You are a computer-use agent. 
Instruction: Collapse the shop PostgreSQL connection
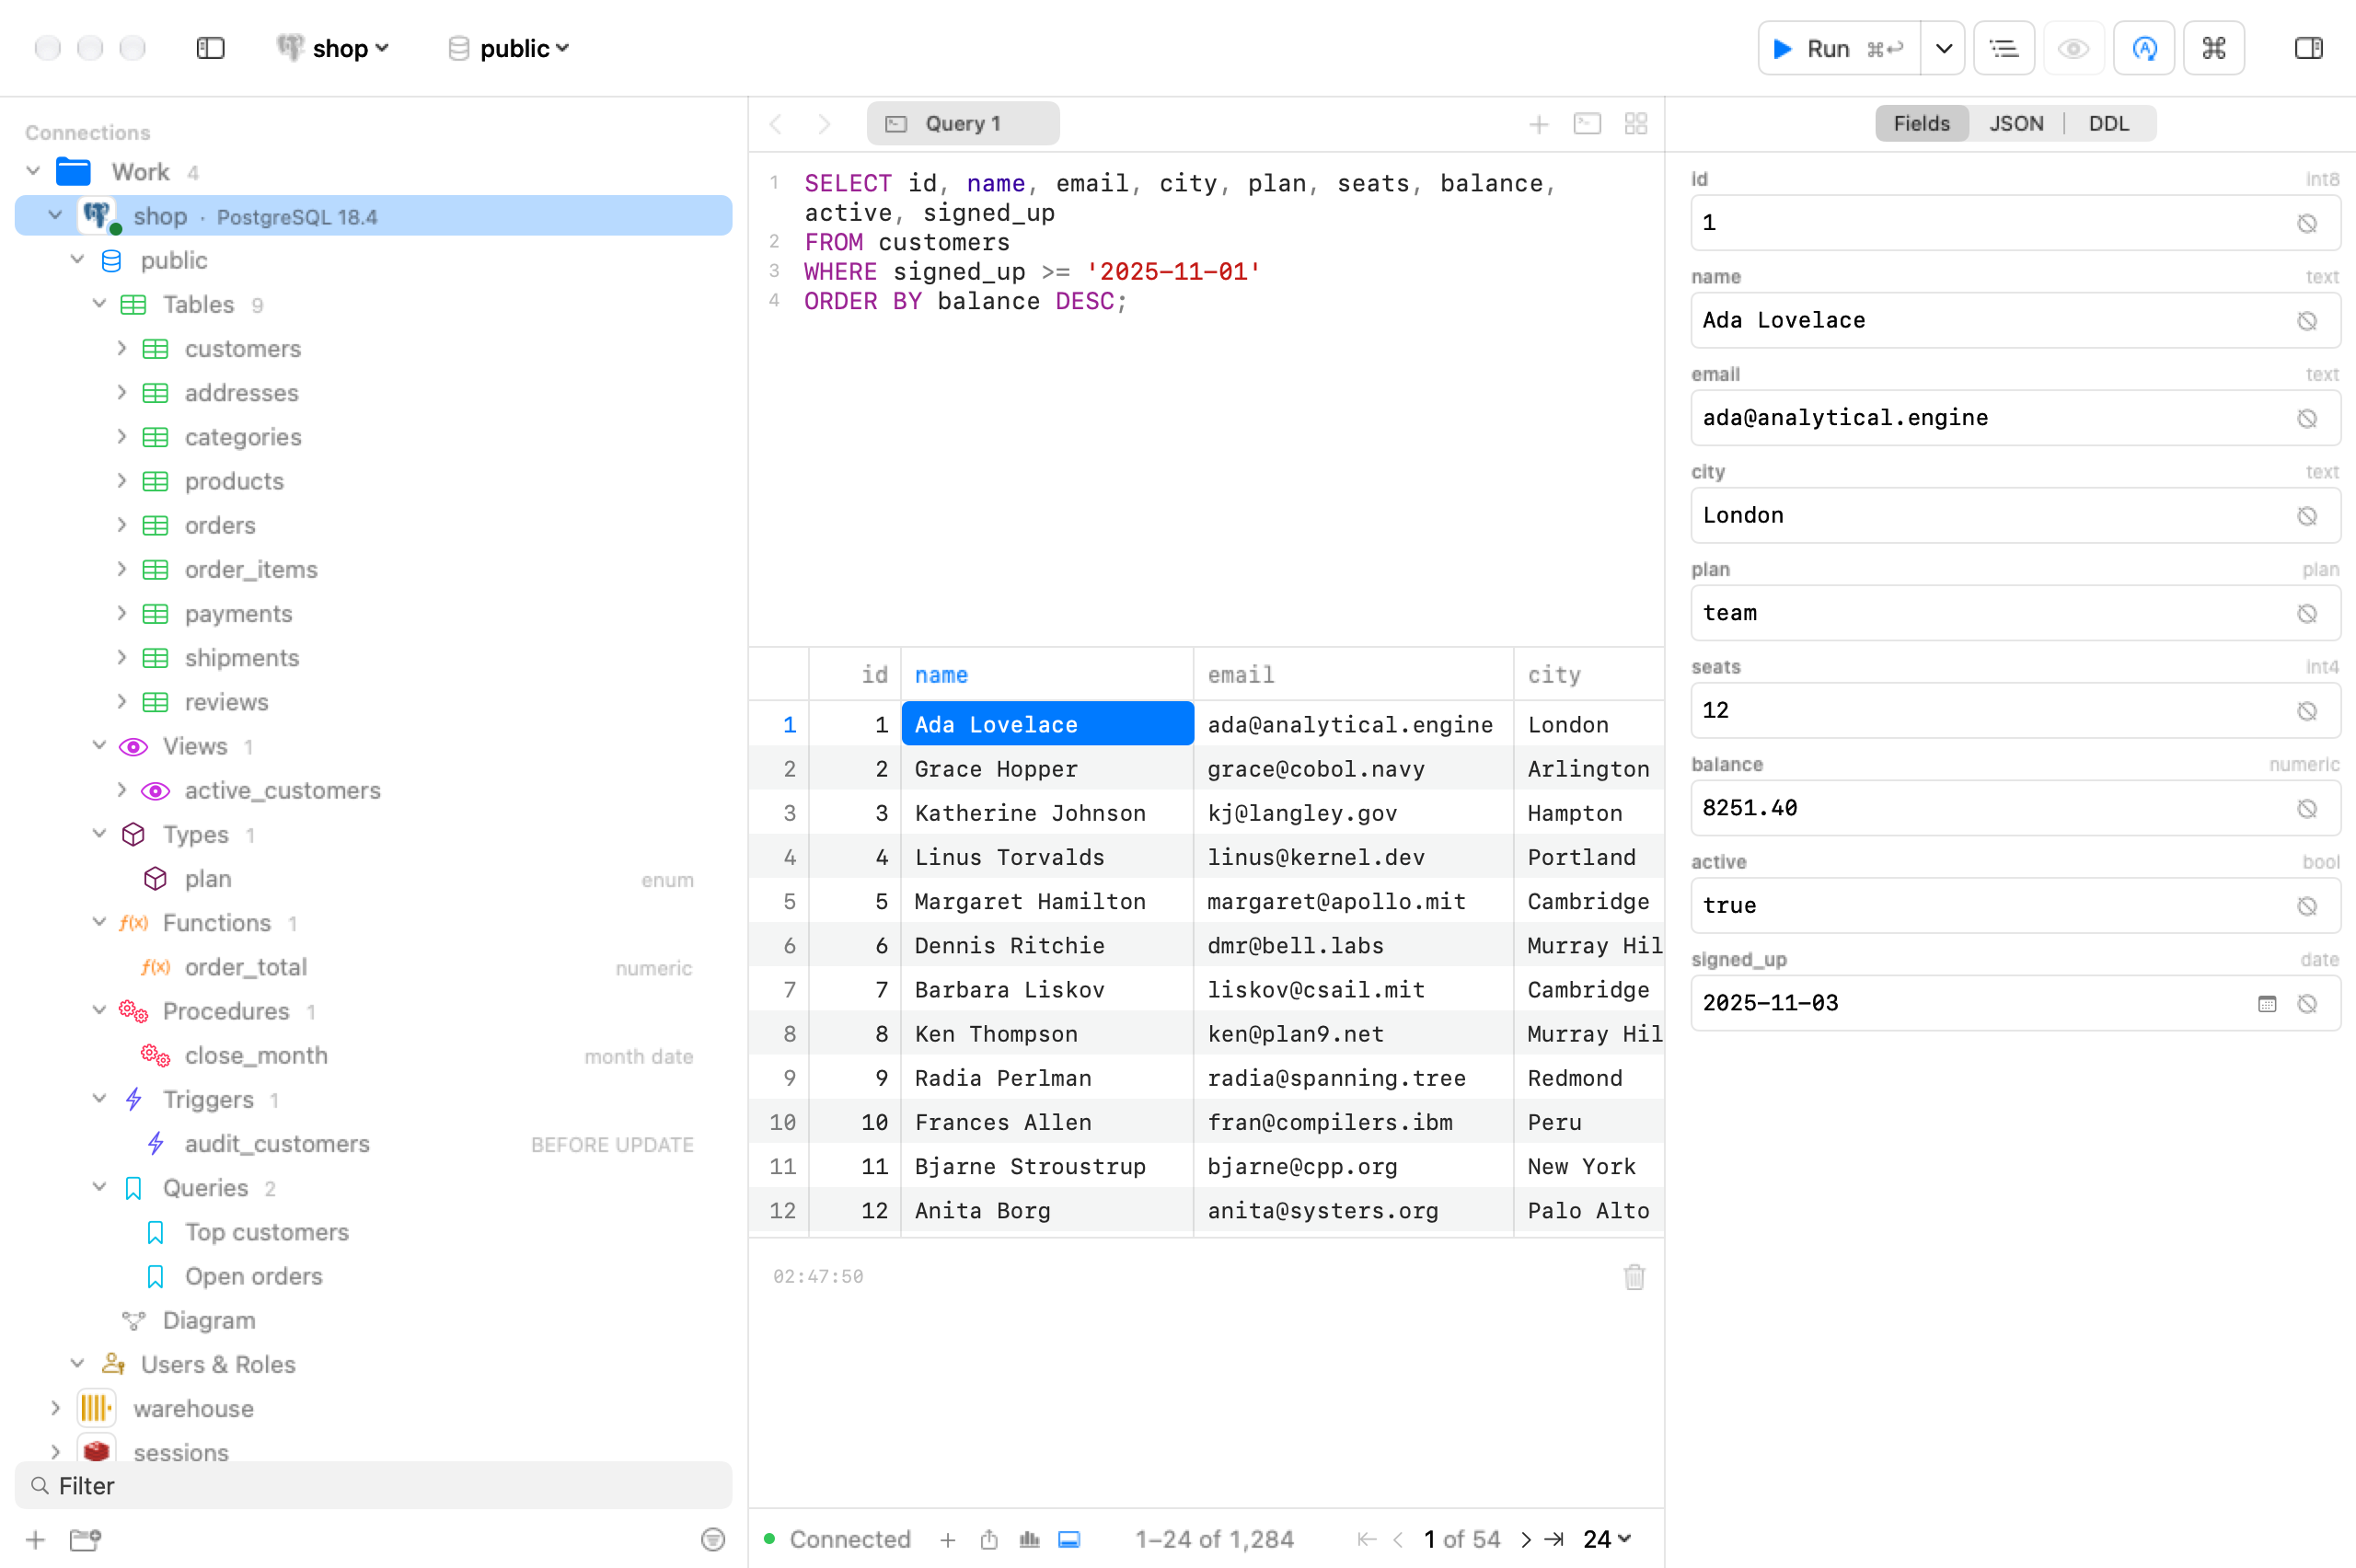coord(55,215)
